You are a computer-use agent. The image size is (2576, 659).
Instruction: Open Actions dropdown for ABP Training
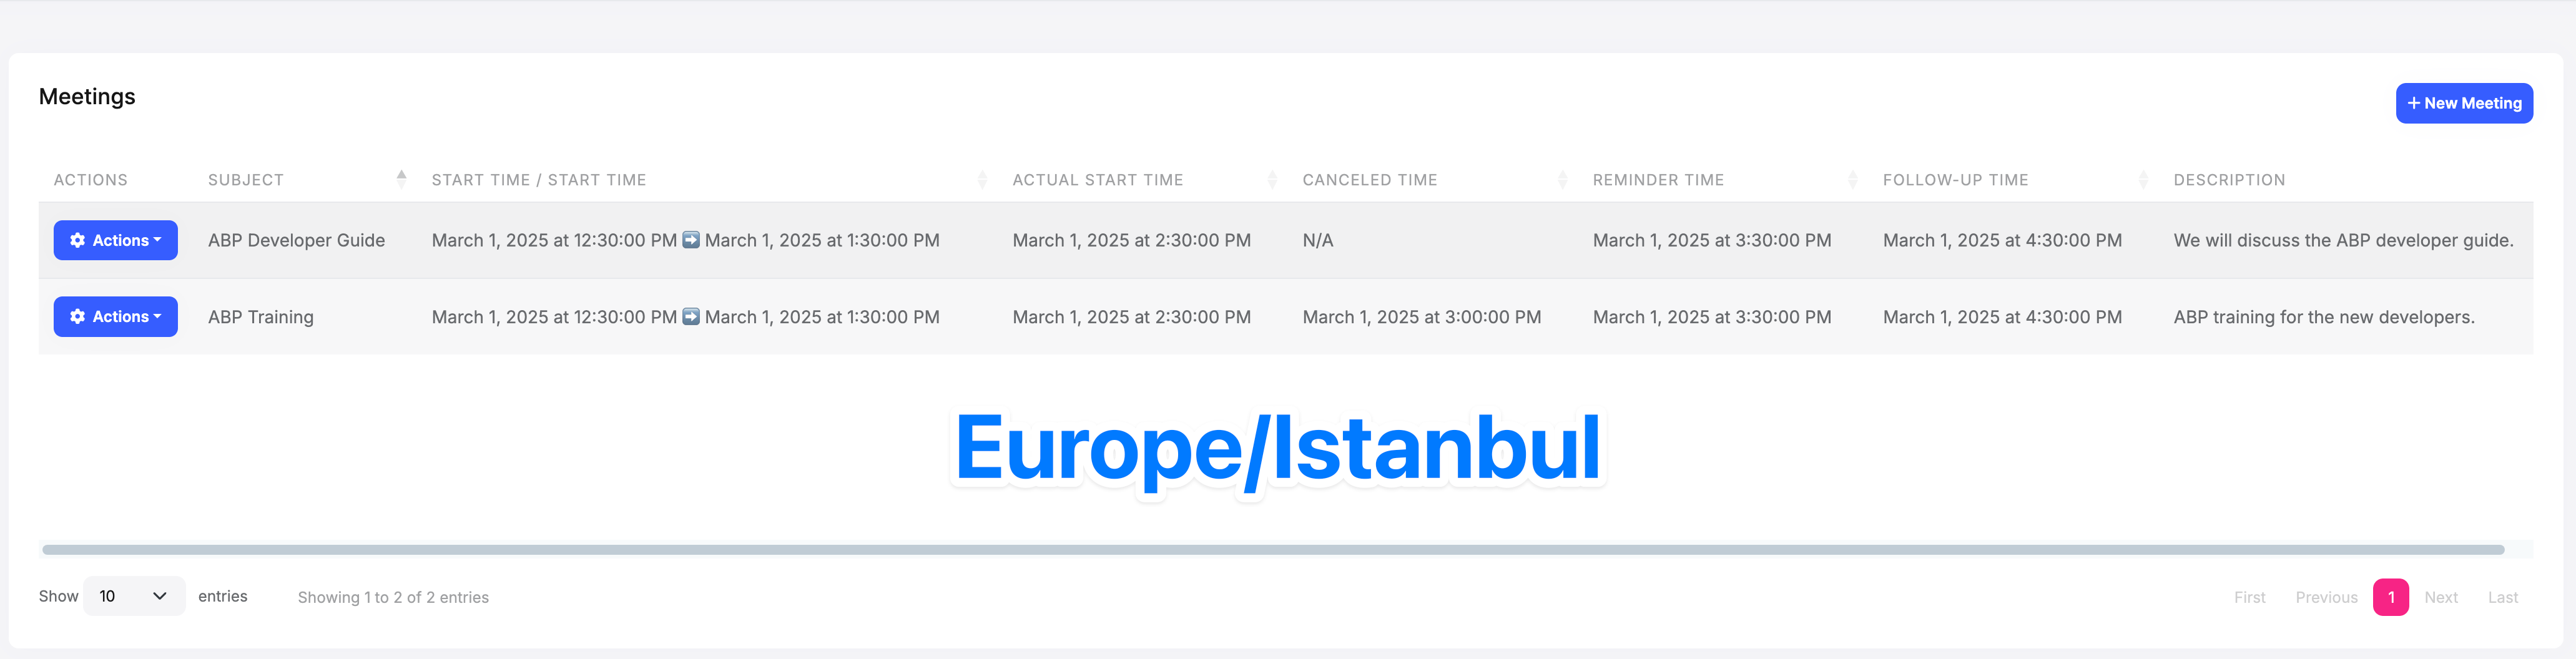pyautogui.click(x=116, y=317)
